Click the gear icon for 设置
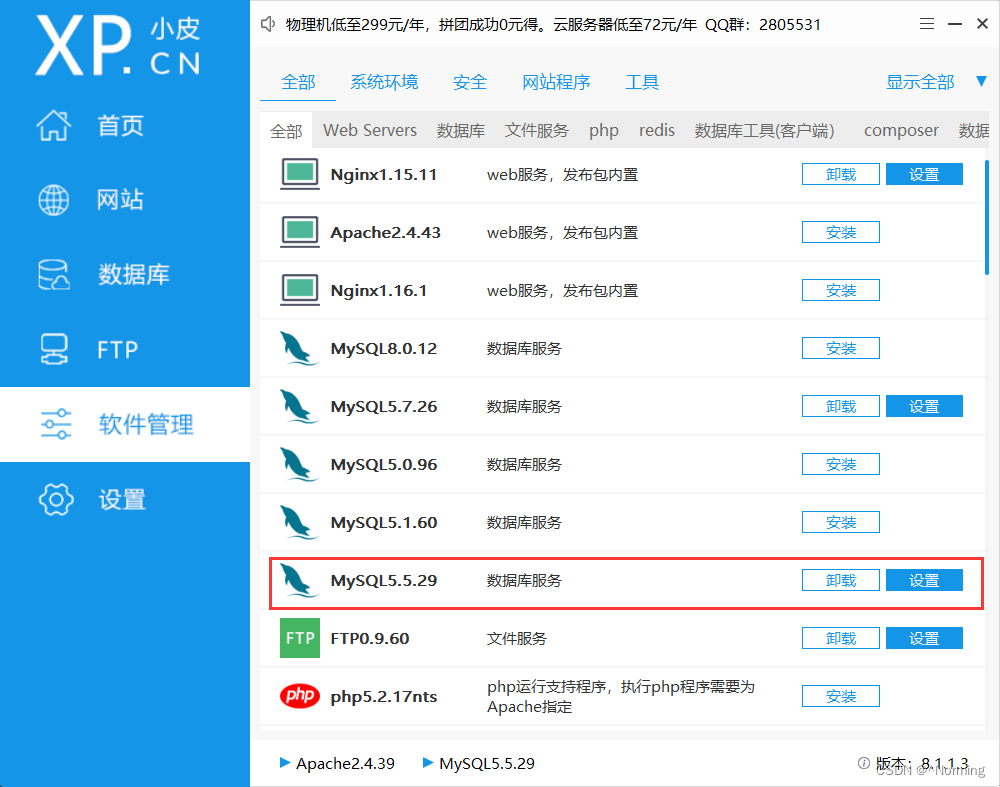Screen dimensions: 1000x787 click(56, 499)
